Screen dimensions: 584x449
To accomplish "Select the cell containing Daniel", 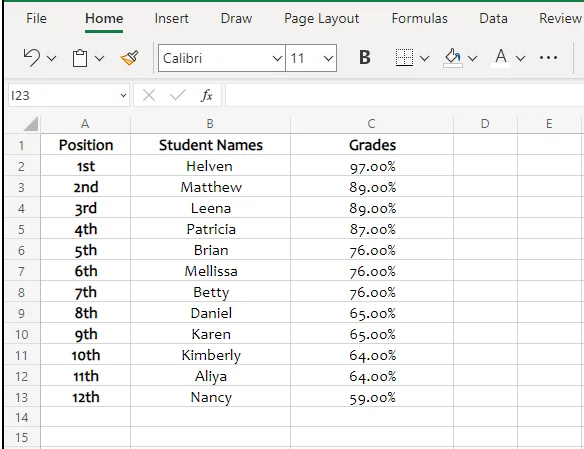I will pyautogui.click(x=210, y=313).
